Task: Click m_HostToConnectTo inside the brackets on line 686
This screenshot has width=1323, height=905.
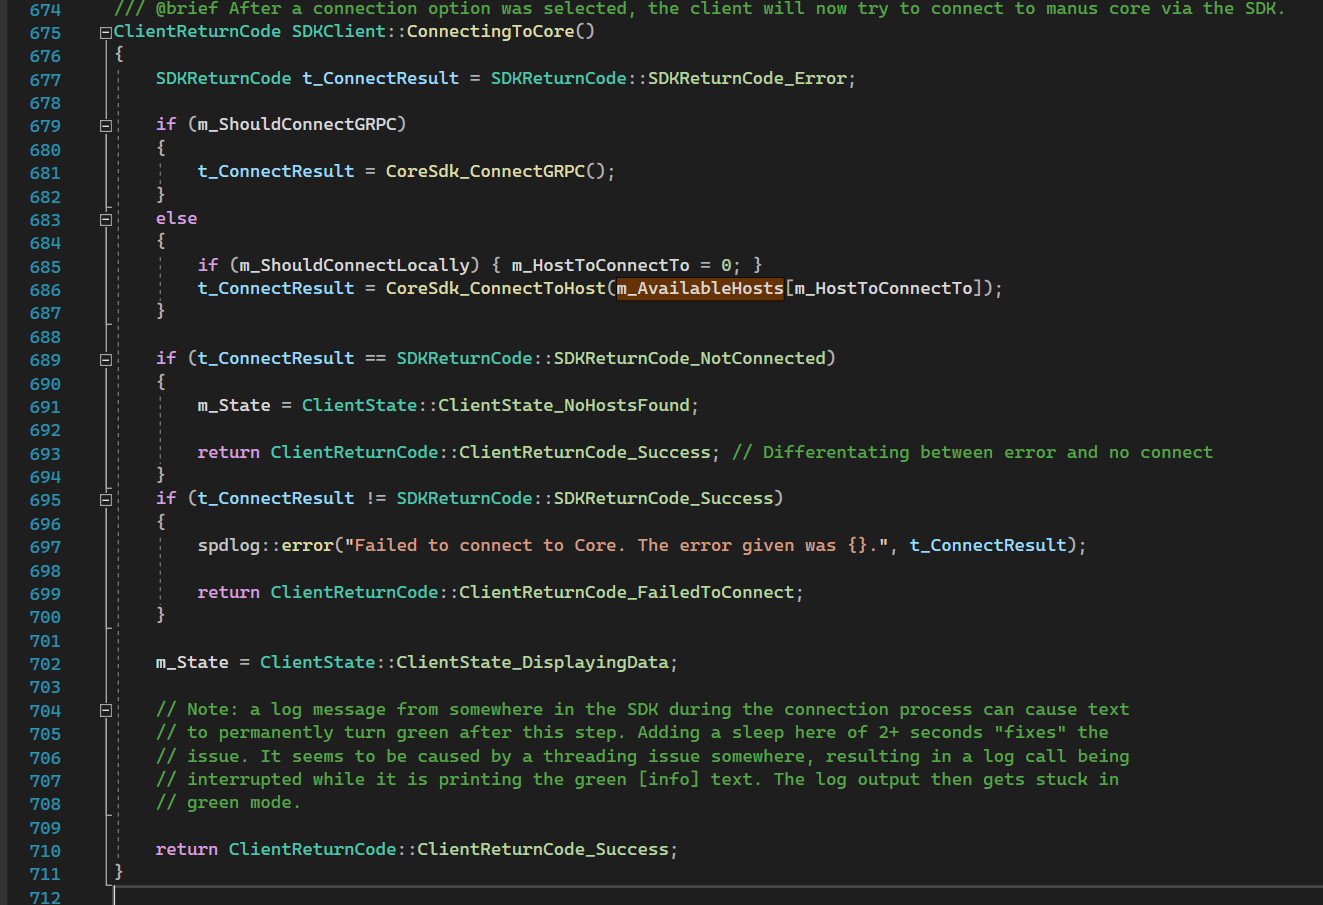Action: [x=883, y=288]
